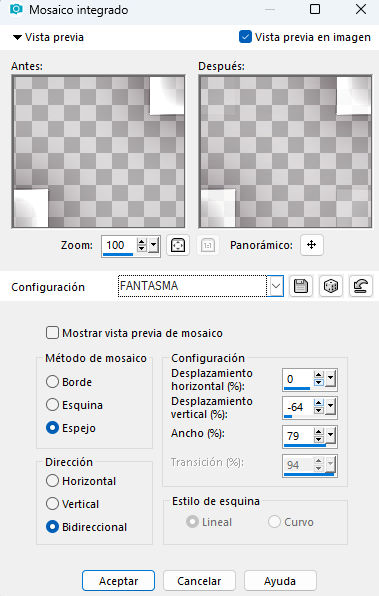The image size is (379, 596).
Task: Click the Aceptar button
Action: (x=118, y=581)
